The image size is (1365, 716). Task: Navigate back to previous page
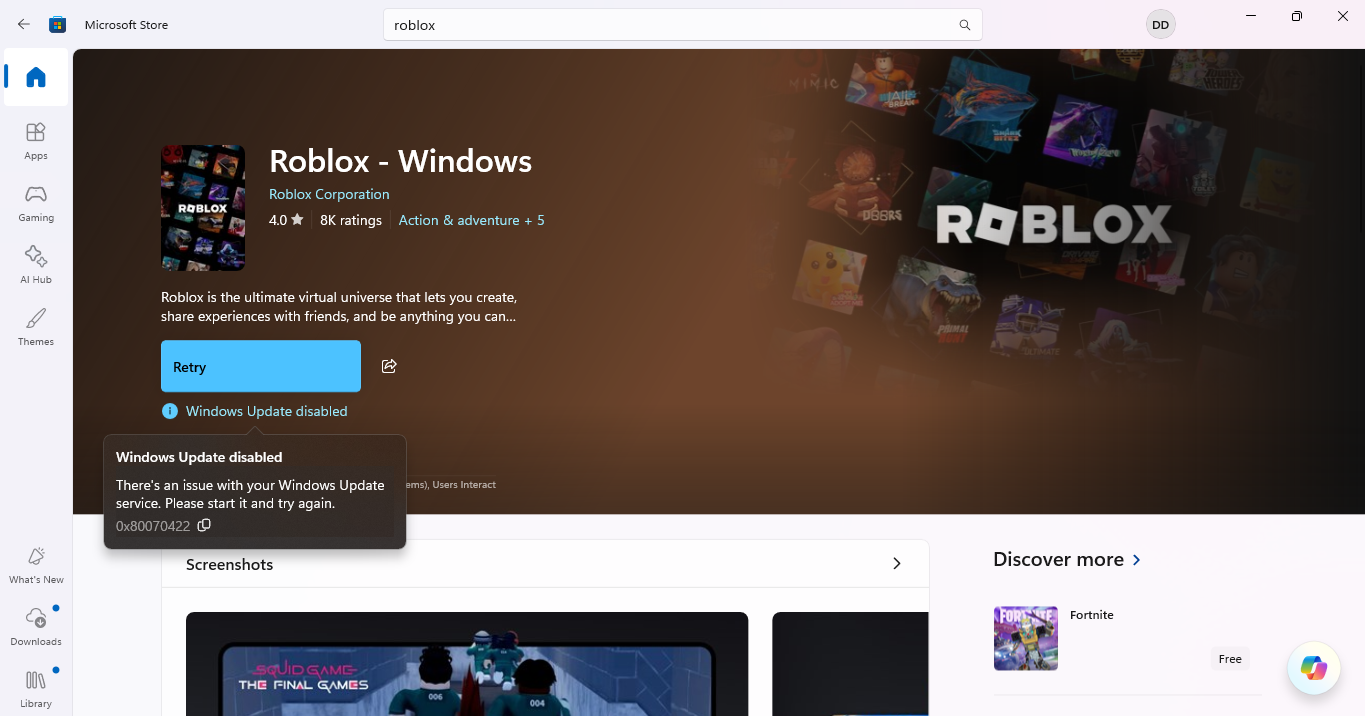tap(23, 24)
